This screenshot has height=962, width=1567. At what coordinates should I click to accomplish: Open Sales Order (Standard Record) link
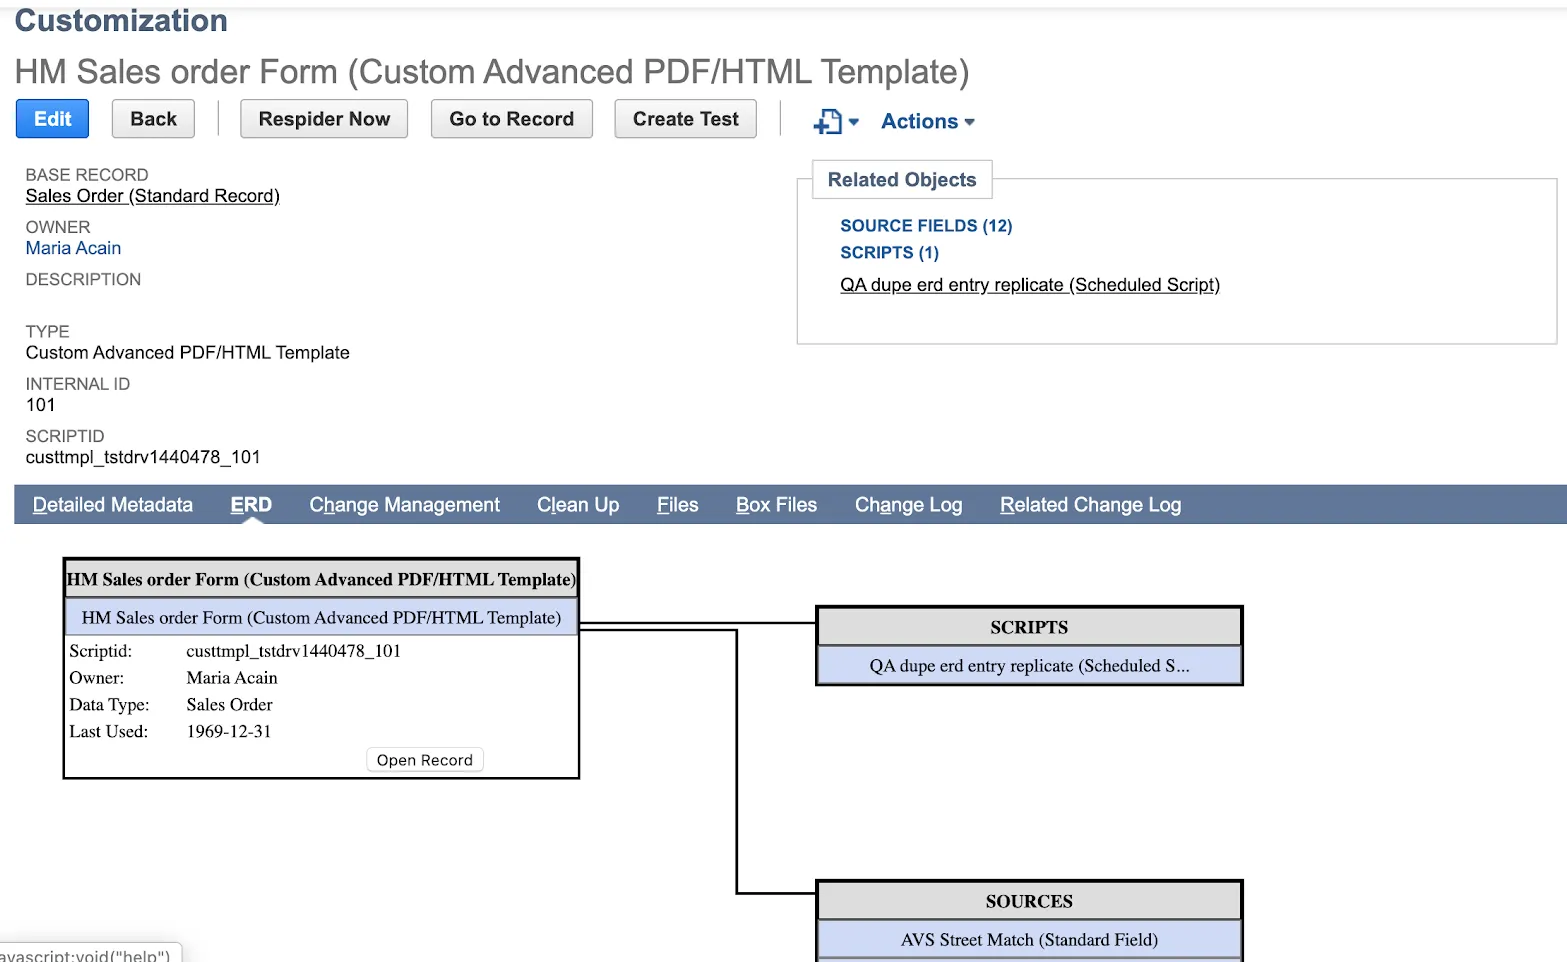(x=153, y=196)
